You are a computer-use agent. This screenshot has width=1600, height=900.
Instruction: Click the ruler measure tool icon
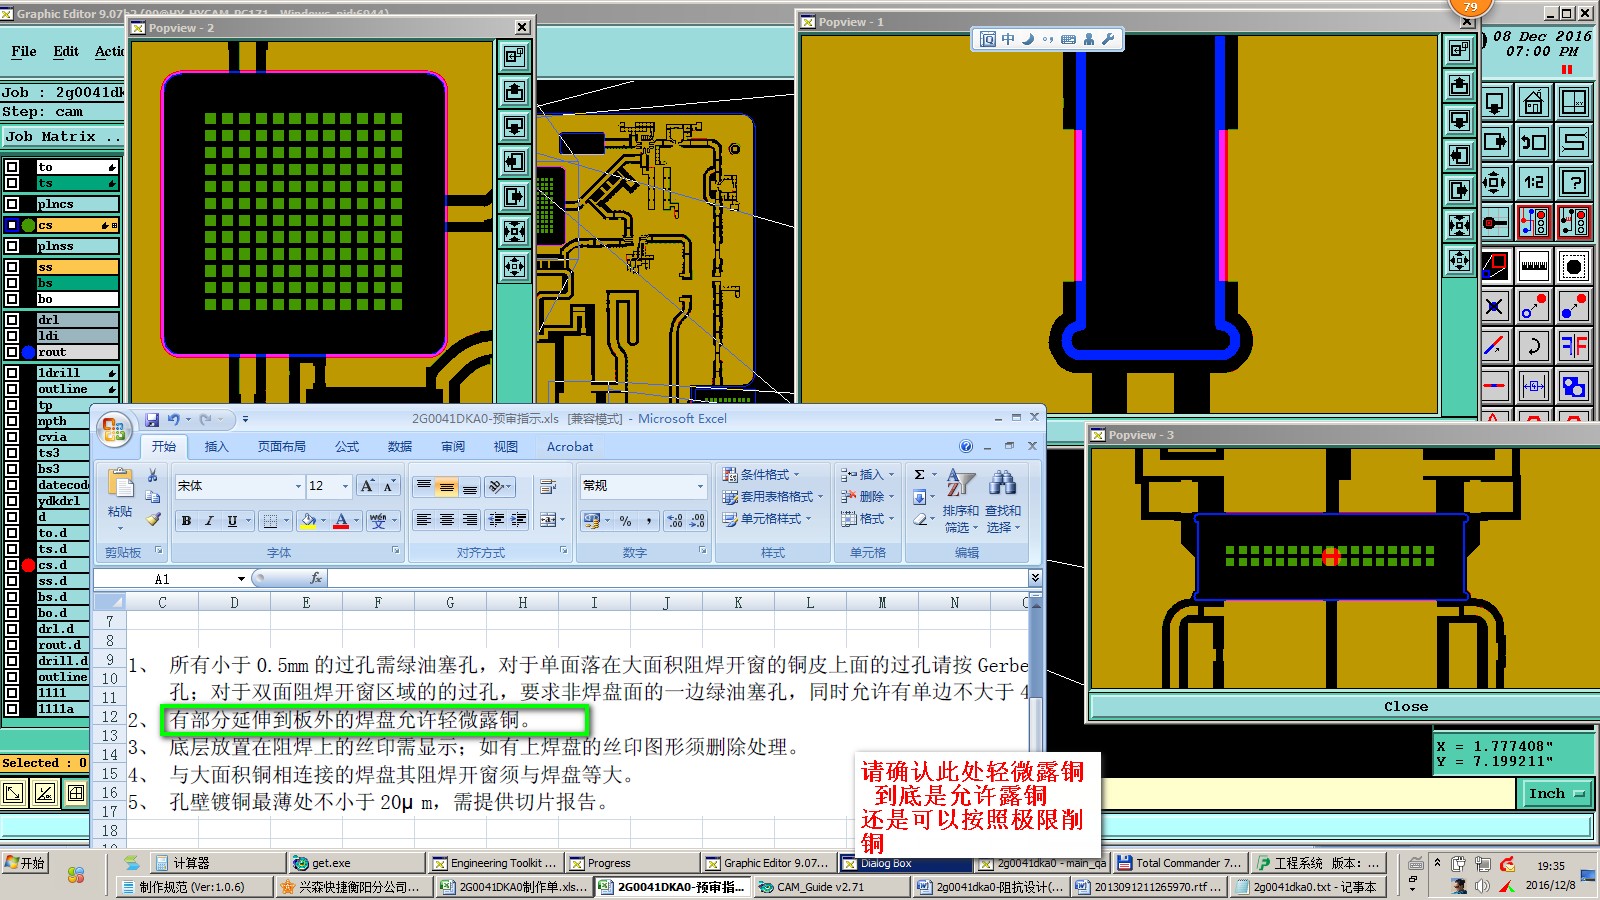click(1533, 266)
